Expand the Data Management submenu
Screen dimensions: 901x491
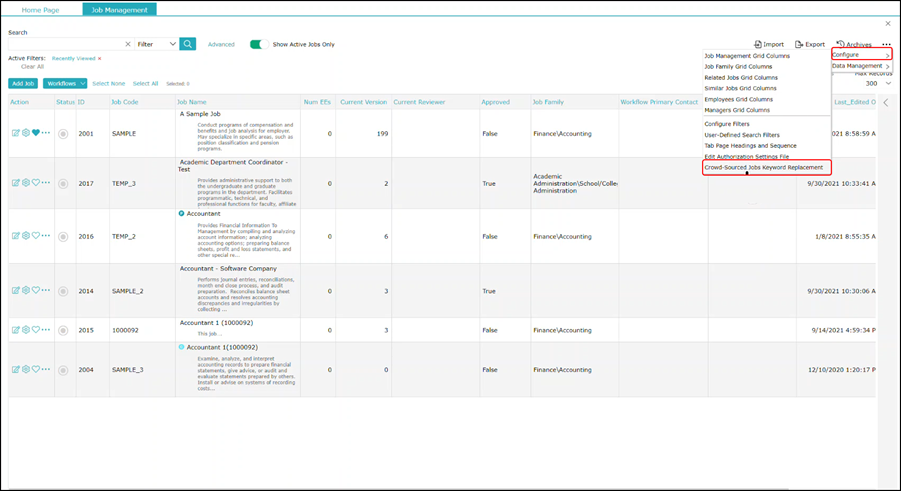861,66
